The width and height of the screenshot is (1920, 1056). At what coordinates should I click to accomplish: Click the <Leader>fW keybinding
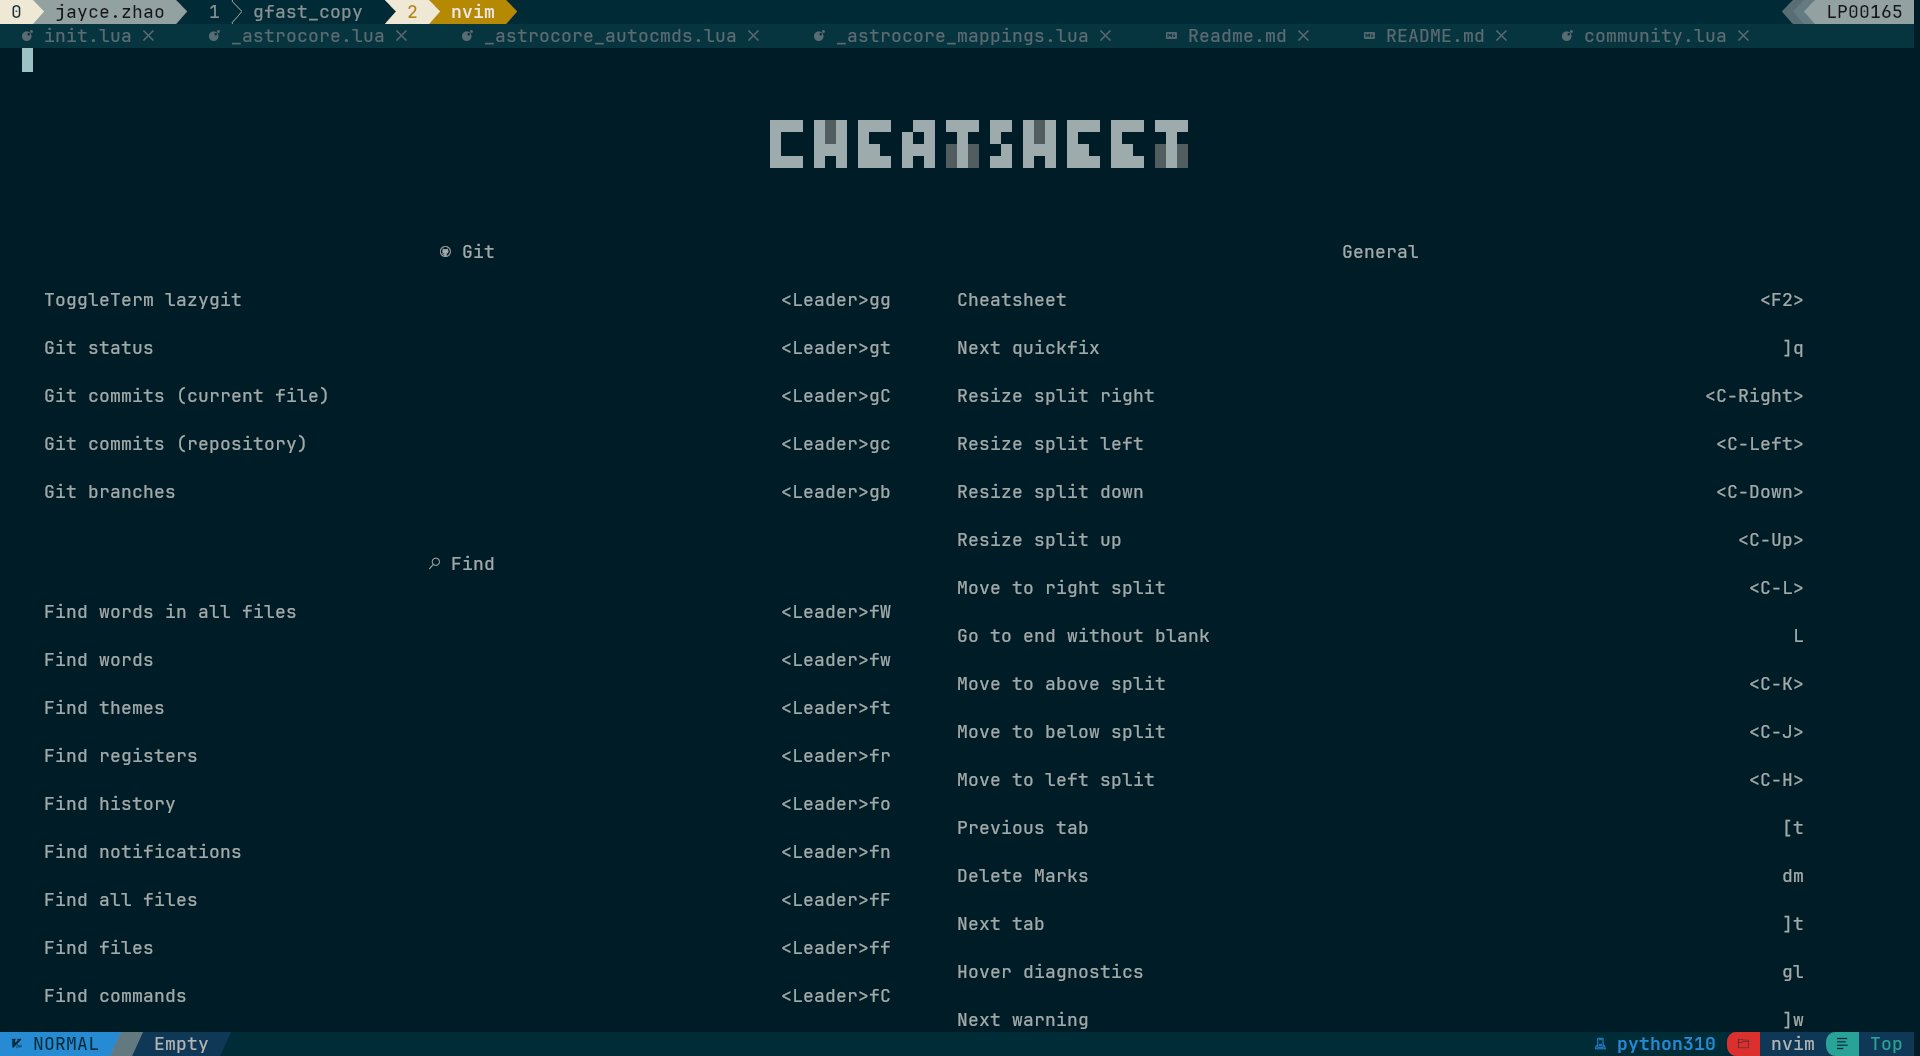point(836,612)
